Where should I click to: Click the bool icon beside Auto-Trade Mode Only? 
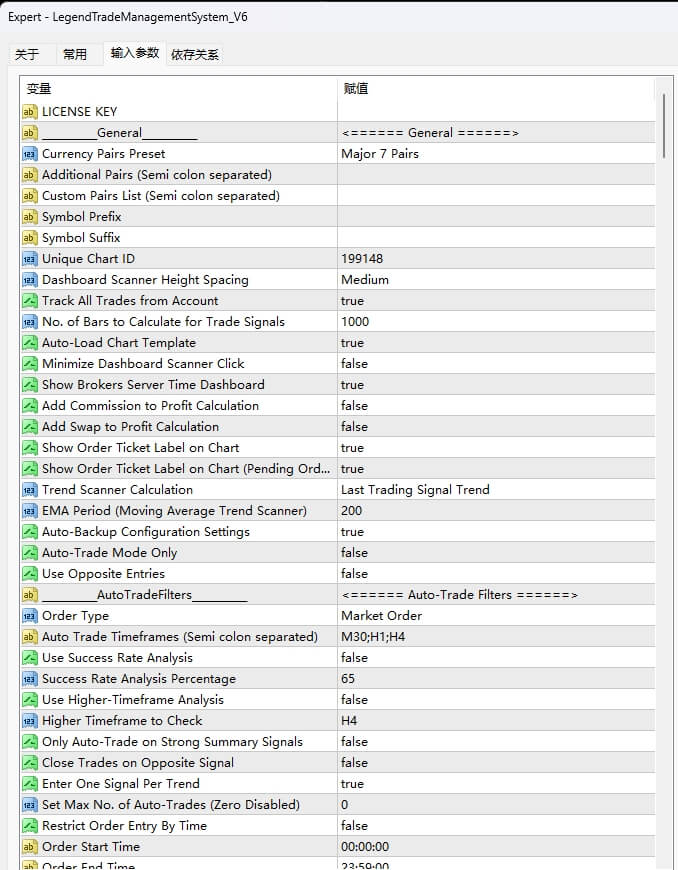(29, 553)
